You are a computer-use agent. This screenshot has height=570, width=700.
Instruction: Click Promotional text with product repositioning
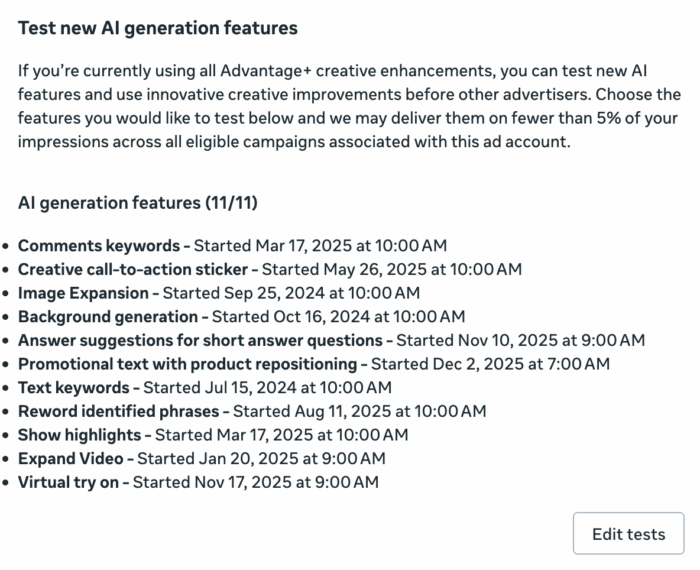click(x=187, y=364)
